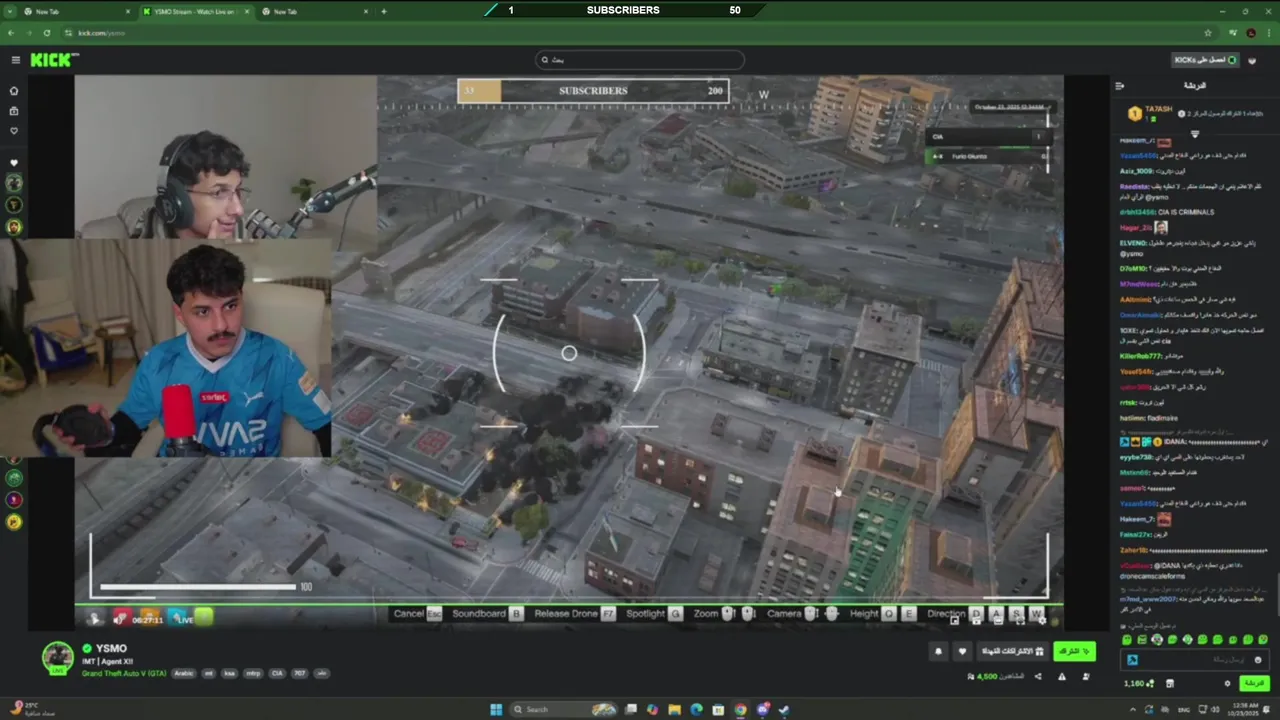Reload the page
Image resolution: width=1280 pixels, height=720 pixels.
(46, 33)
